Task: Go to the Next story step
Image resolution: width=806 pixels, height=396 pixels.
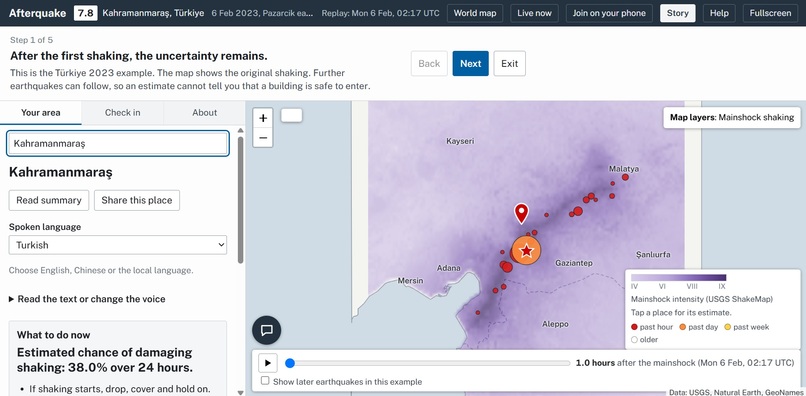Action: pyautogui.click(x=470, y=63)
